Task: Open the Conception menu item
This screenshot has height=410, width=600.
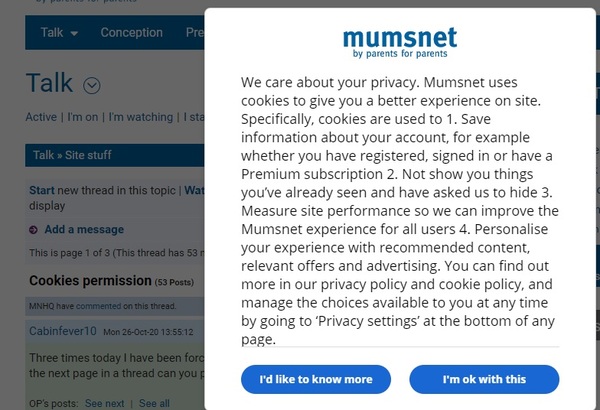Action: [x=131, y=33]
